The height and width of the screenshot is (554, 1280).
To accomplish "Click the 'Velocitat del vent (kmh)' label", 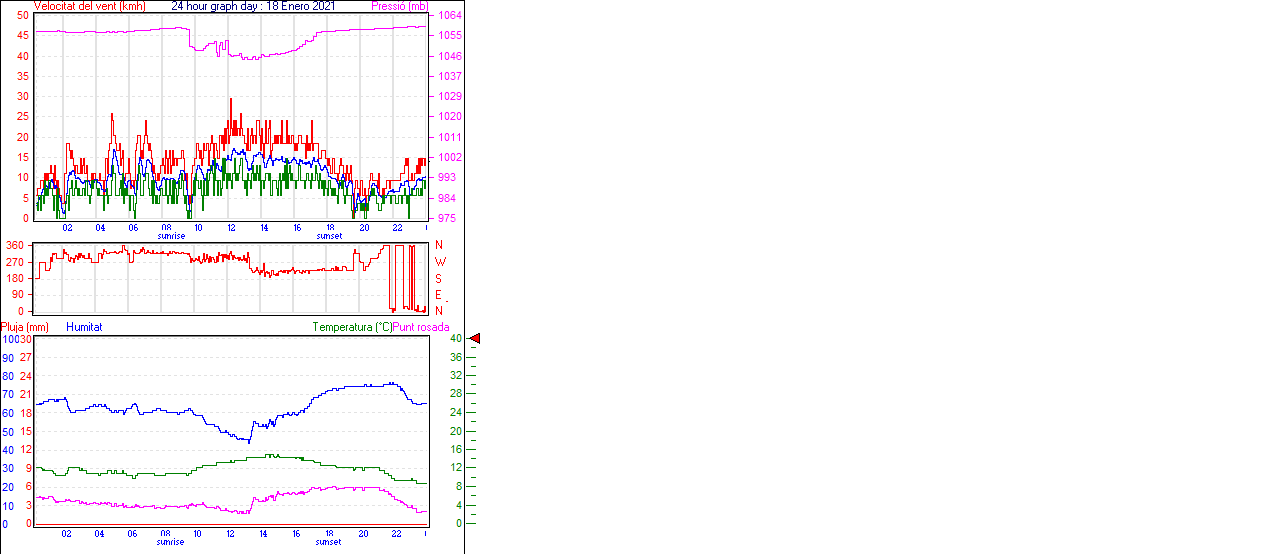I will pos(89,6).
